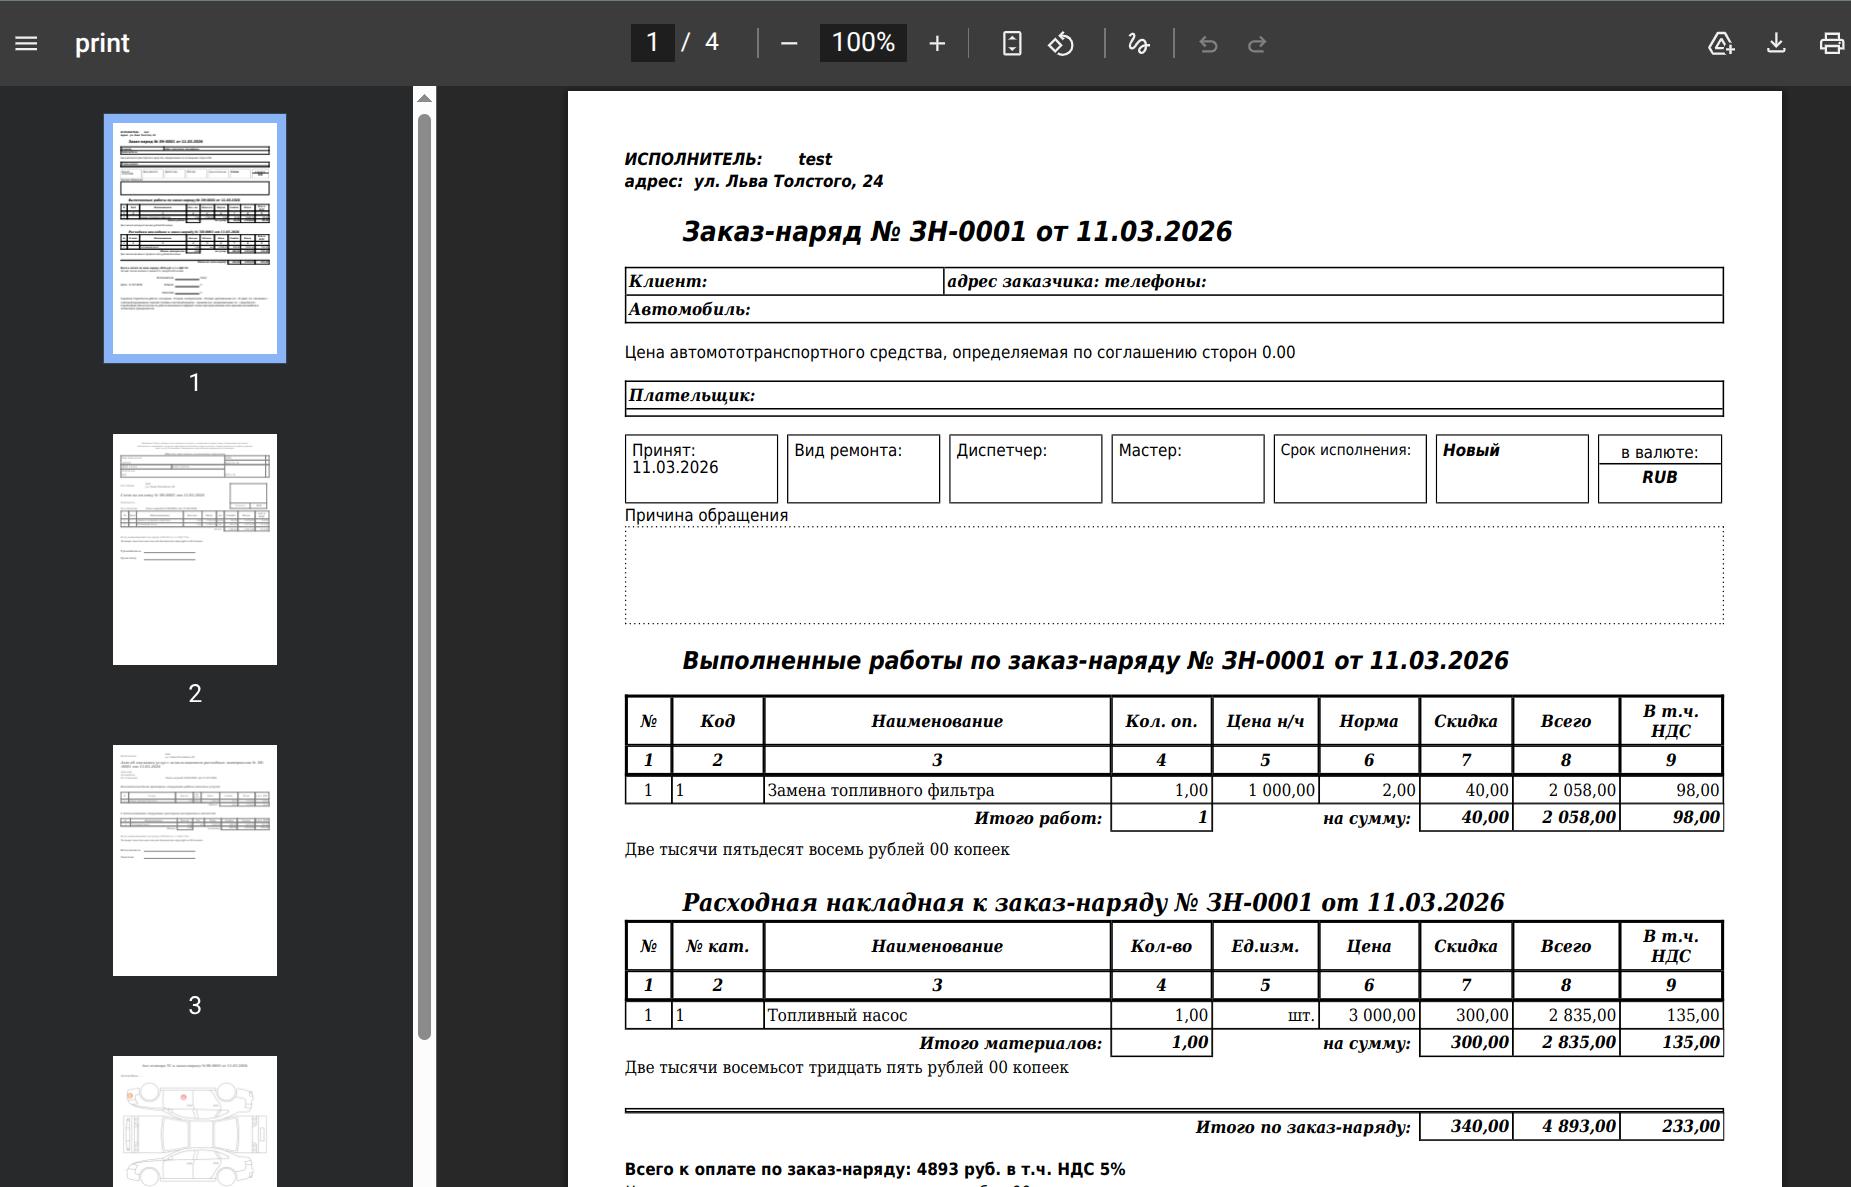Image resolution: width=1851 pixels, height=1187 pixels.
Task: Click the zoom out minus button
Action: pyautogui.click(x=789, y=43)
